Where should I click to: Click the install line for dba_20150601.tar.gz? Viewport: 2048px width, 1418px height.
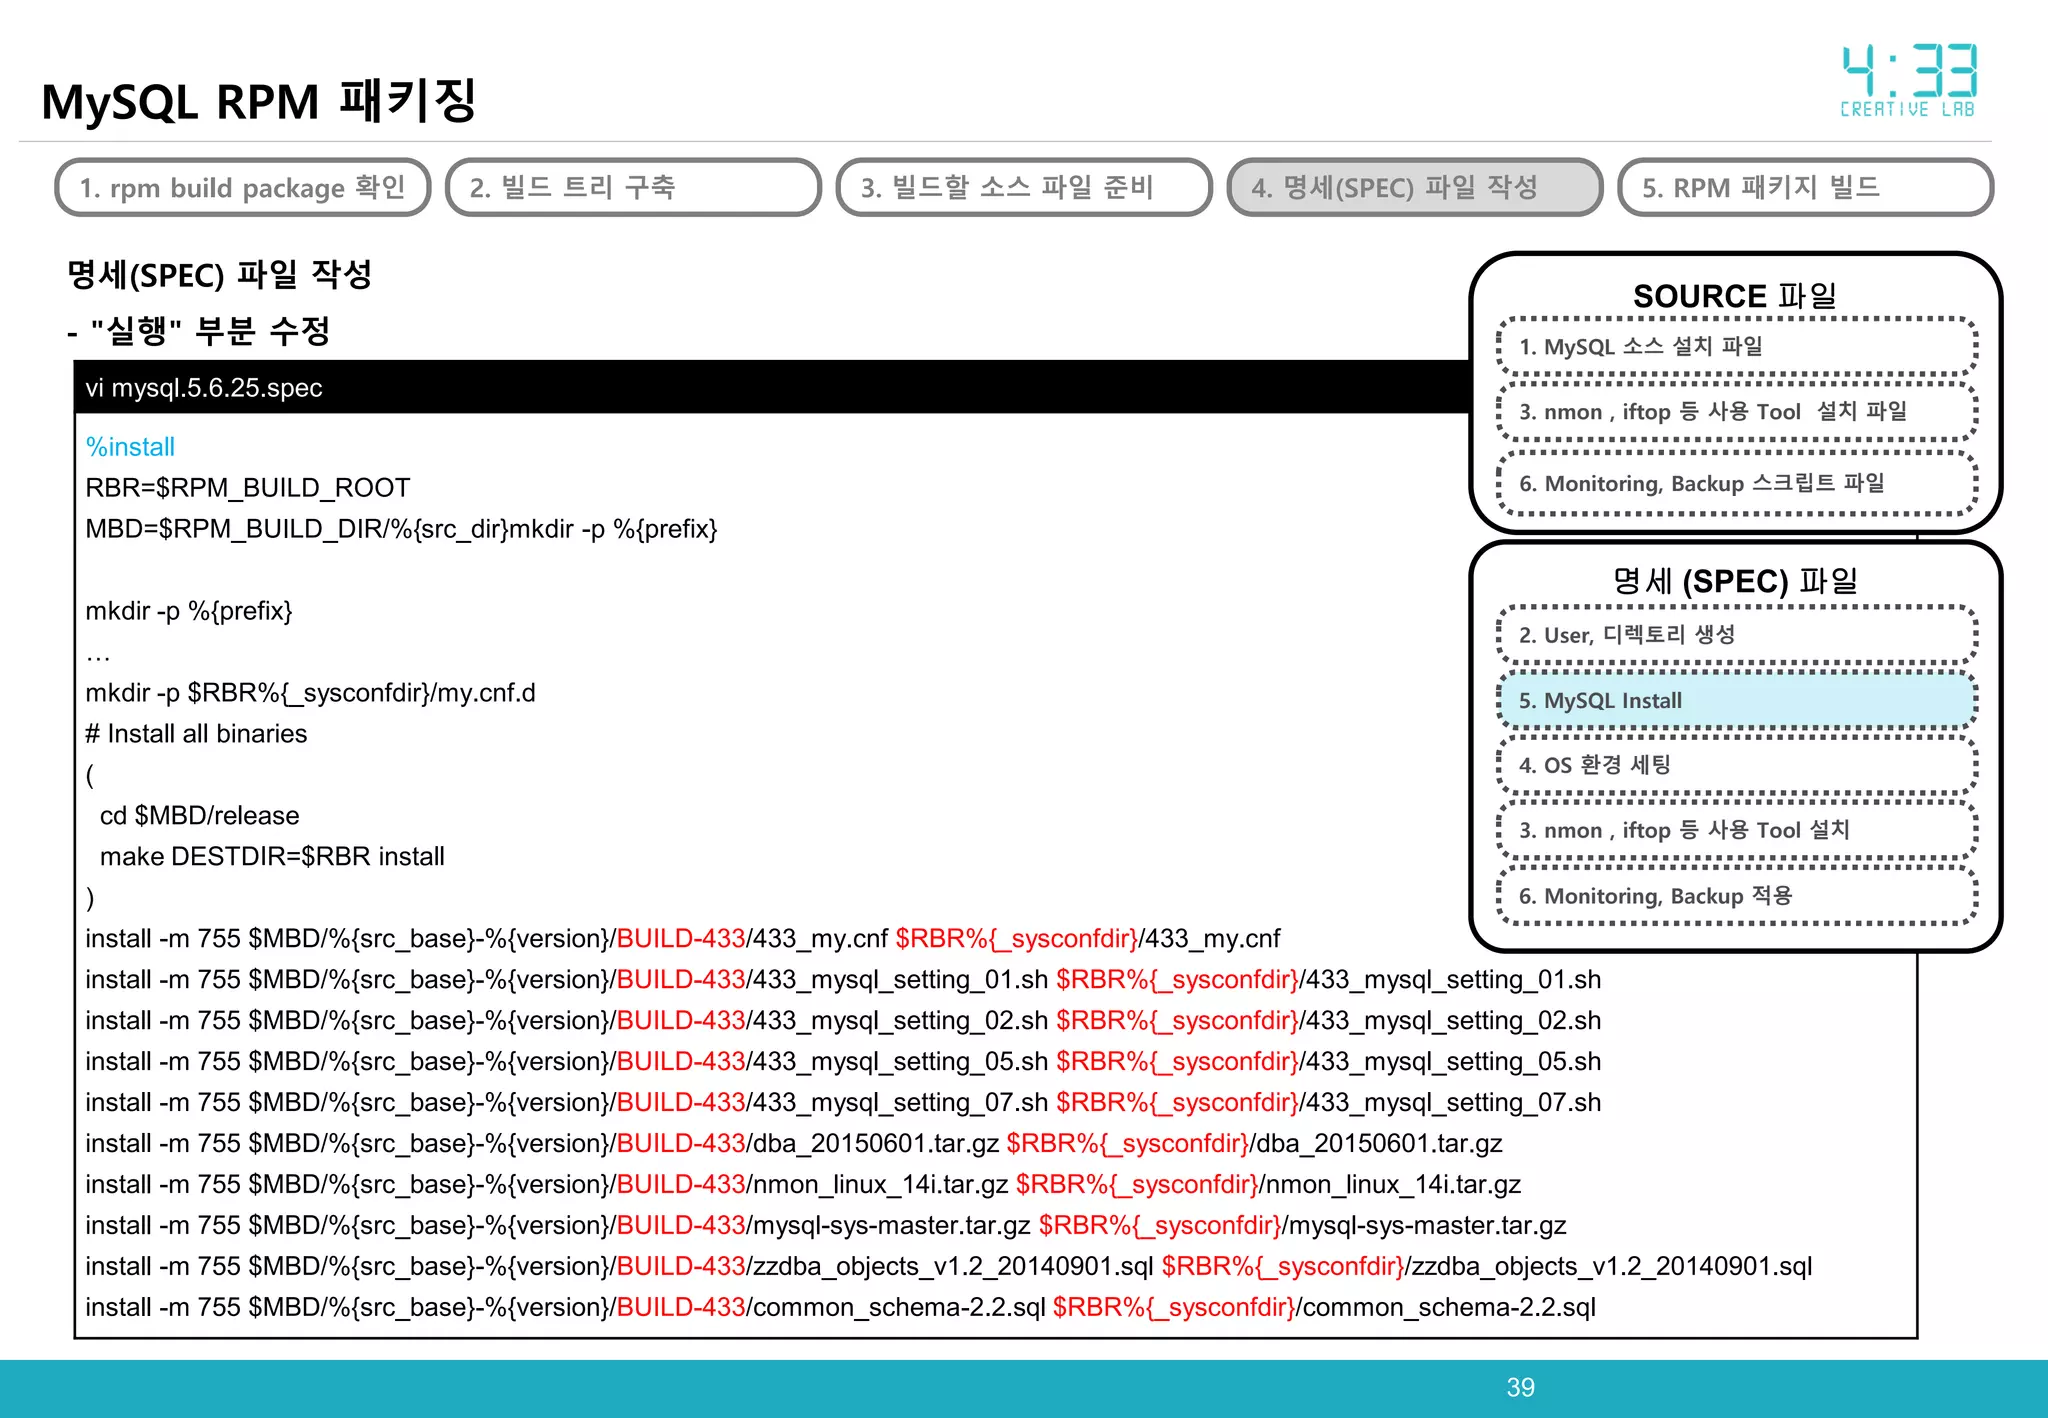pos(794,1144)
